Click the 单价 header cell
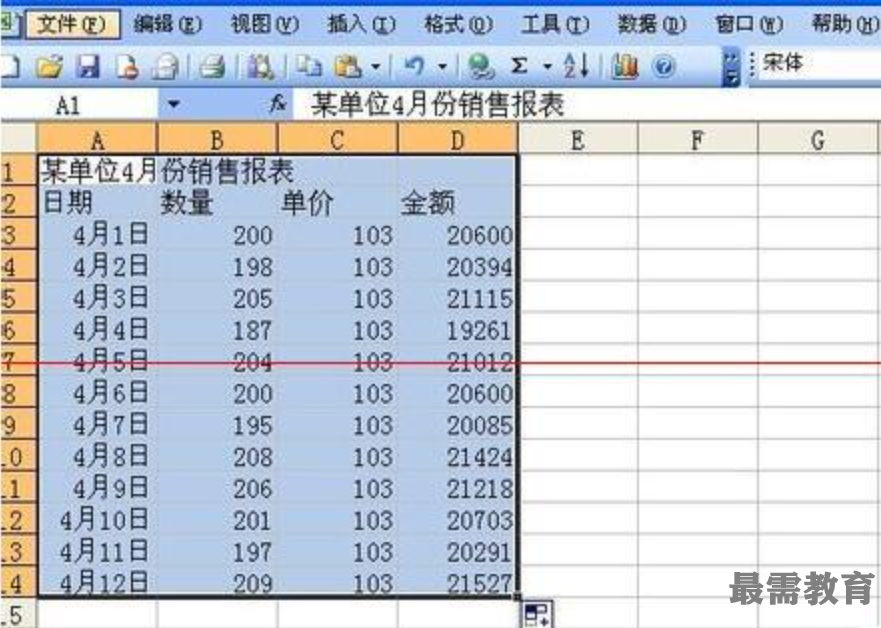Image resolution: width=881 pixels, height=628 pixels. (x=338, y=202)
